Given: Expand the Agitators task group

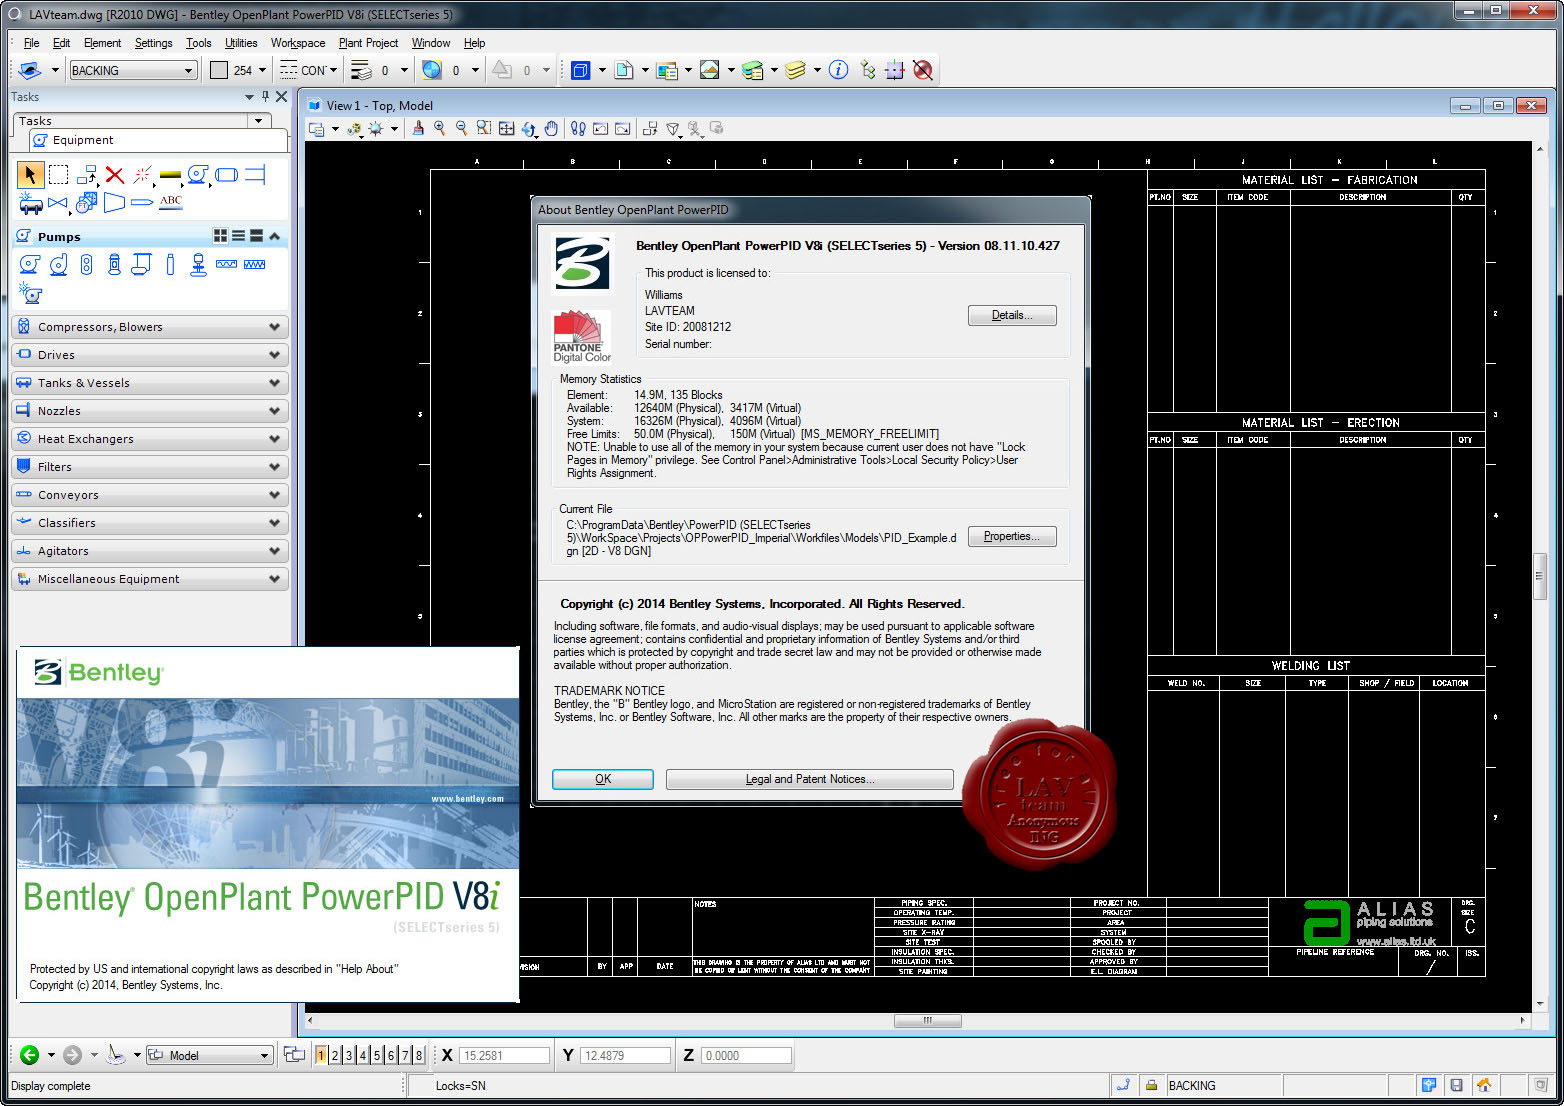Looking at the screenshot, I should pos(150,551).
